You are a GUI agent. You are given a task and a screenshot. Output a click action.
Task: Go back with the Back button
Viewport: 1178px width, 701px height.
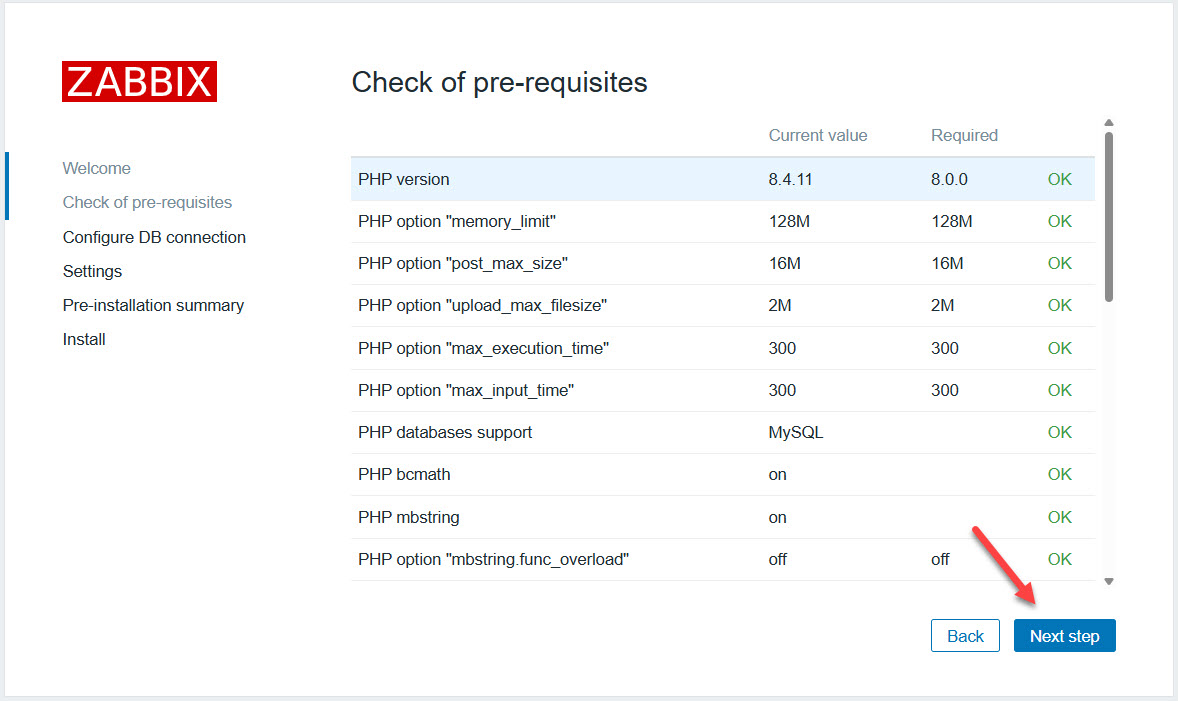[x=965, y=636]
